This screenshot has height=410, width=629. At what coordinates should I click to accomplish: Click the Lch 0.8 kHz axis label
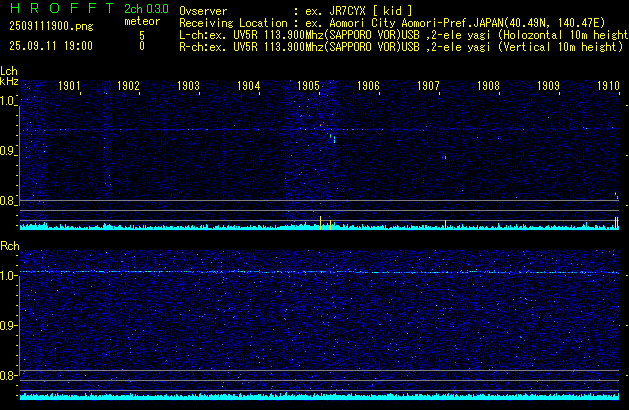pyautogui.click(x=8, y=201)
